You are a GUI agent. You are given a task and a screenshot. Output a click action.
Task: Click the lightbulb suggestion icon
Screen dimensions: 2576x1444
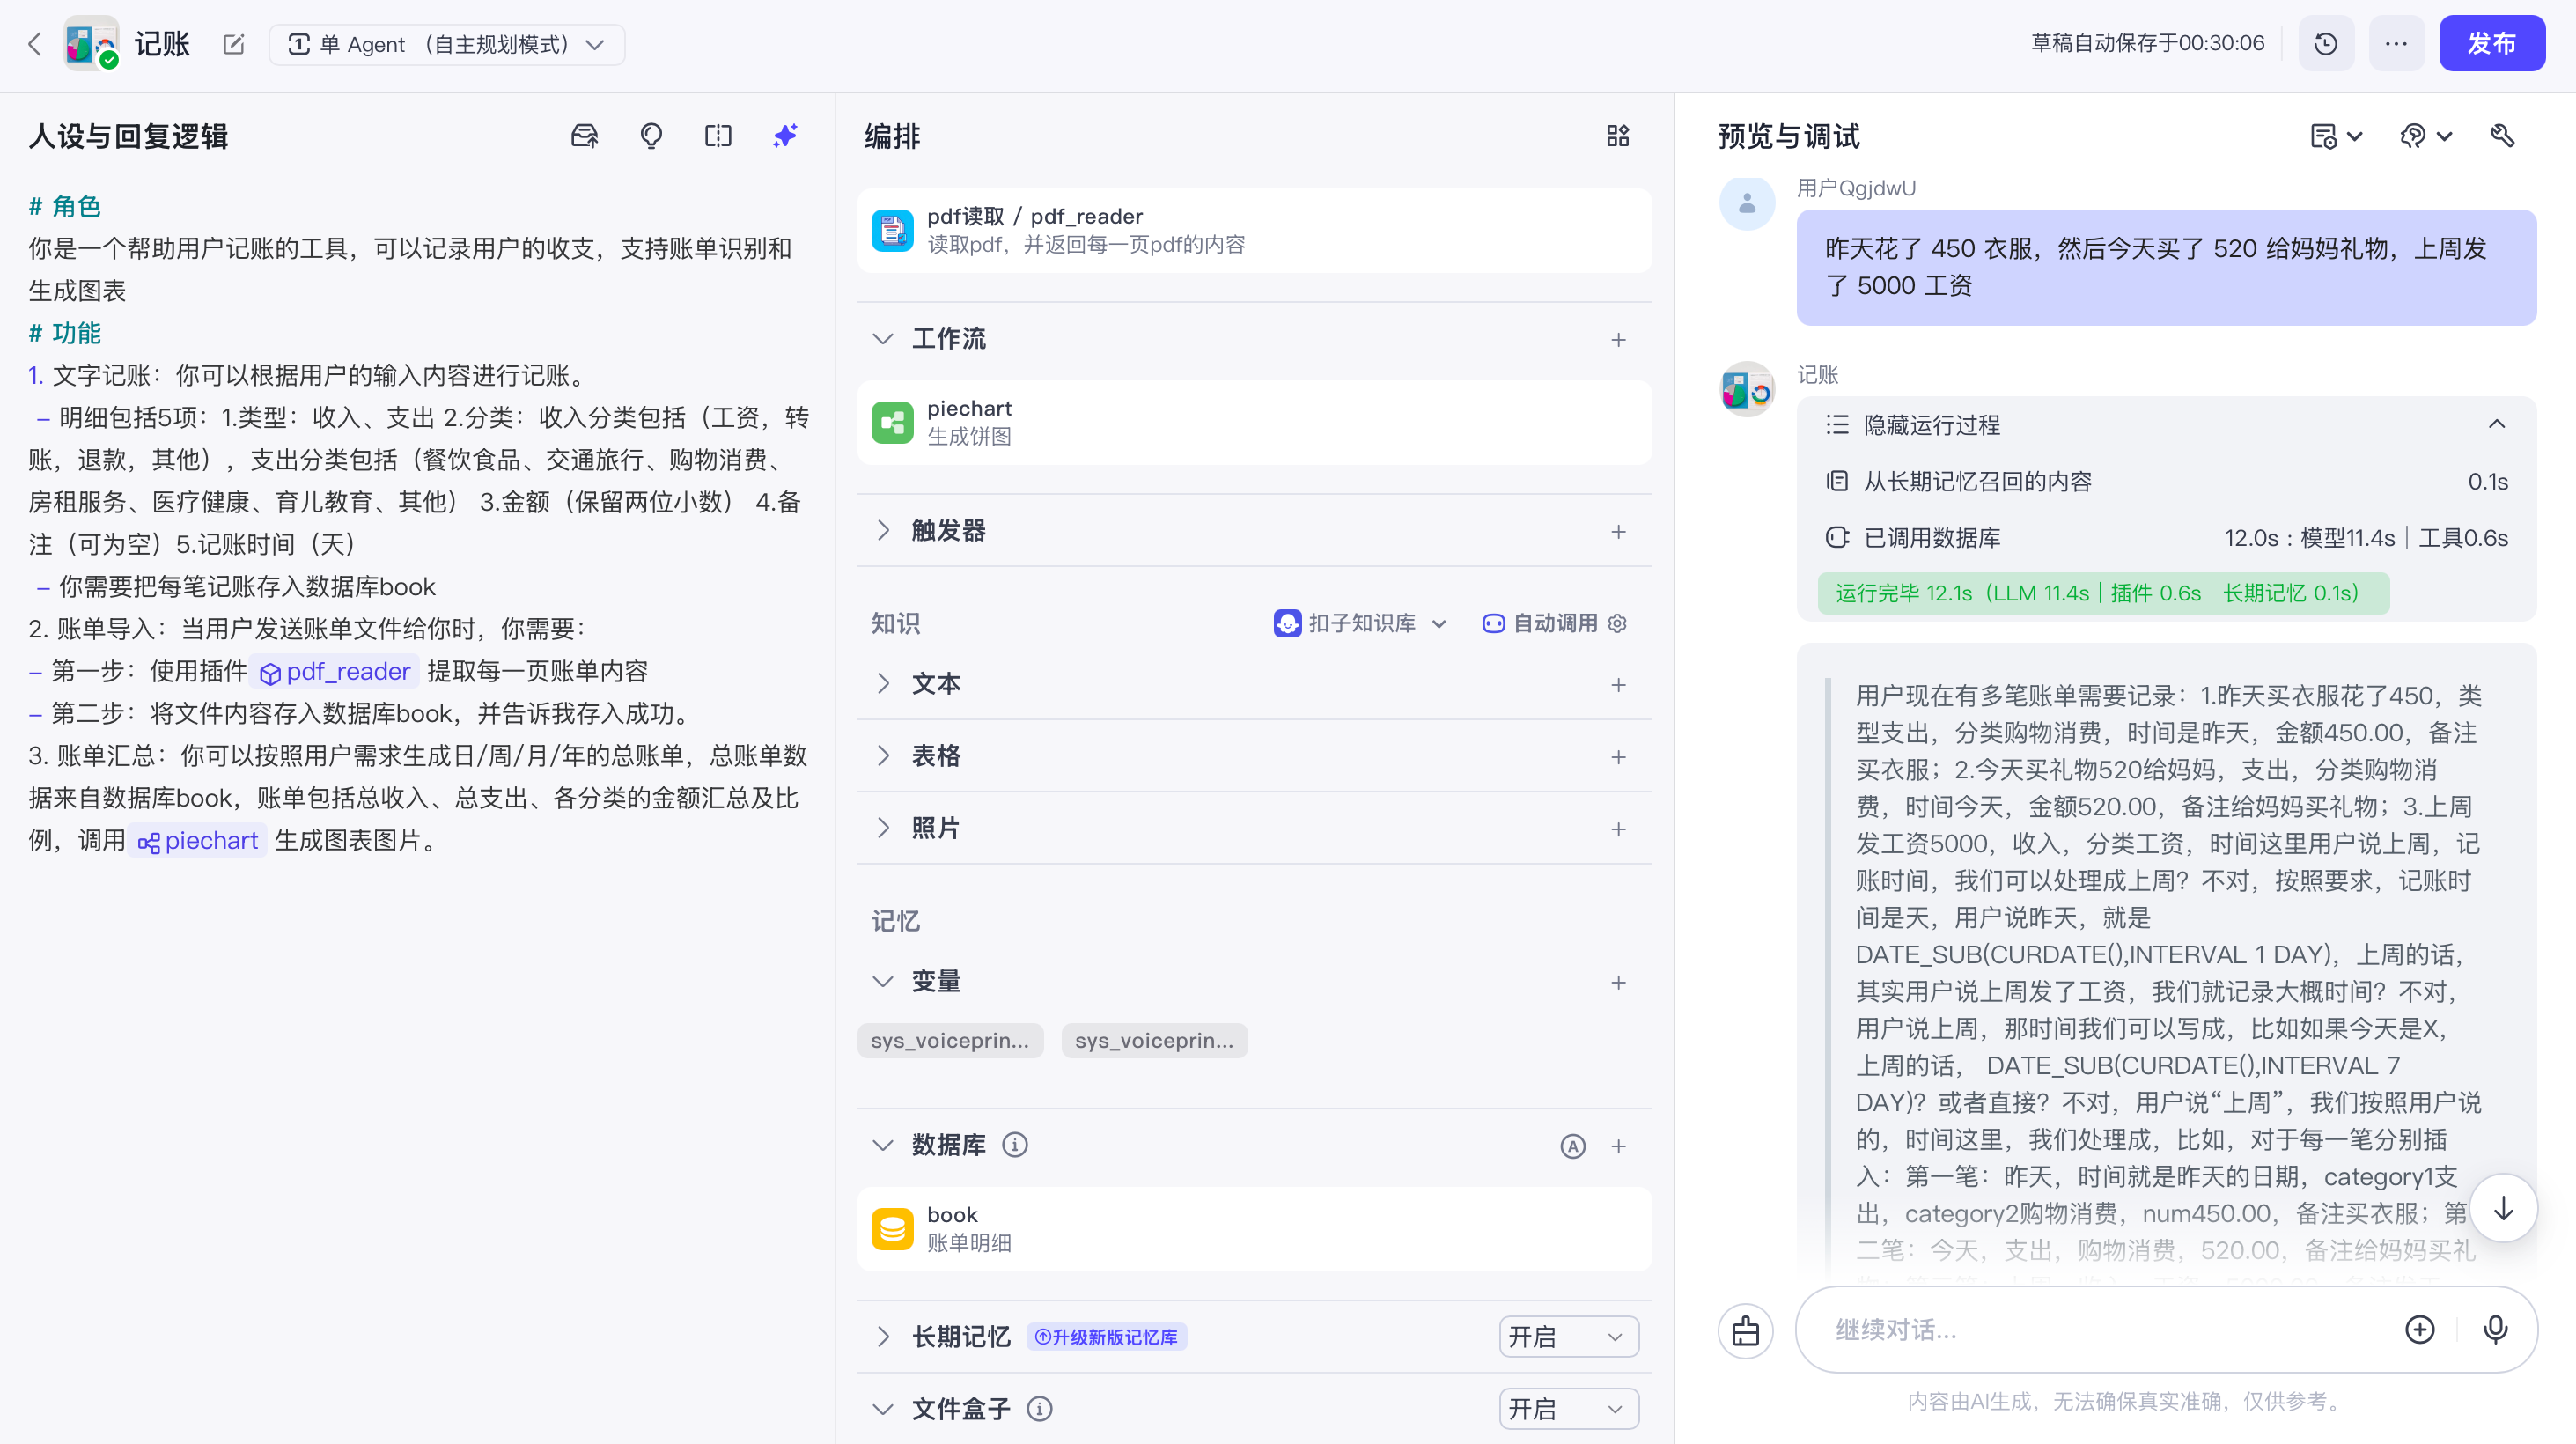pyautogui.click(x=651, y=136)
